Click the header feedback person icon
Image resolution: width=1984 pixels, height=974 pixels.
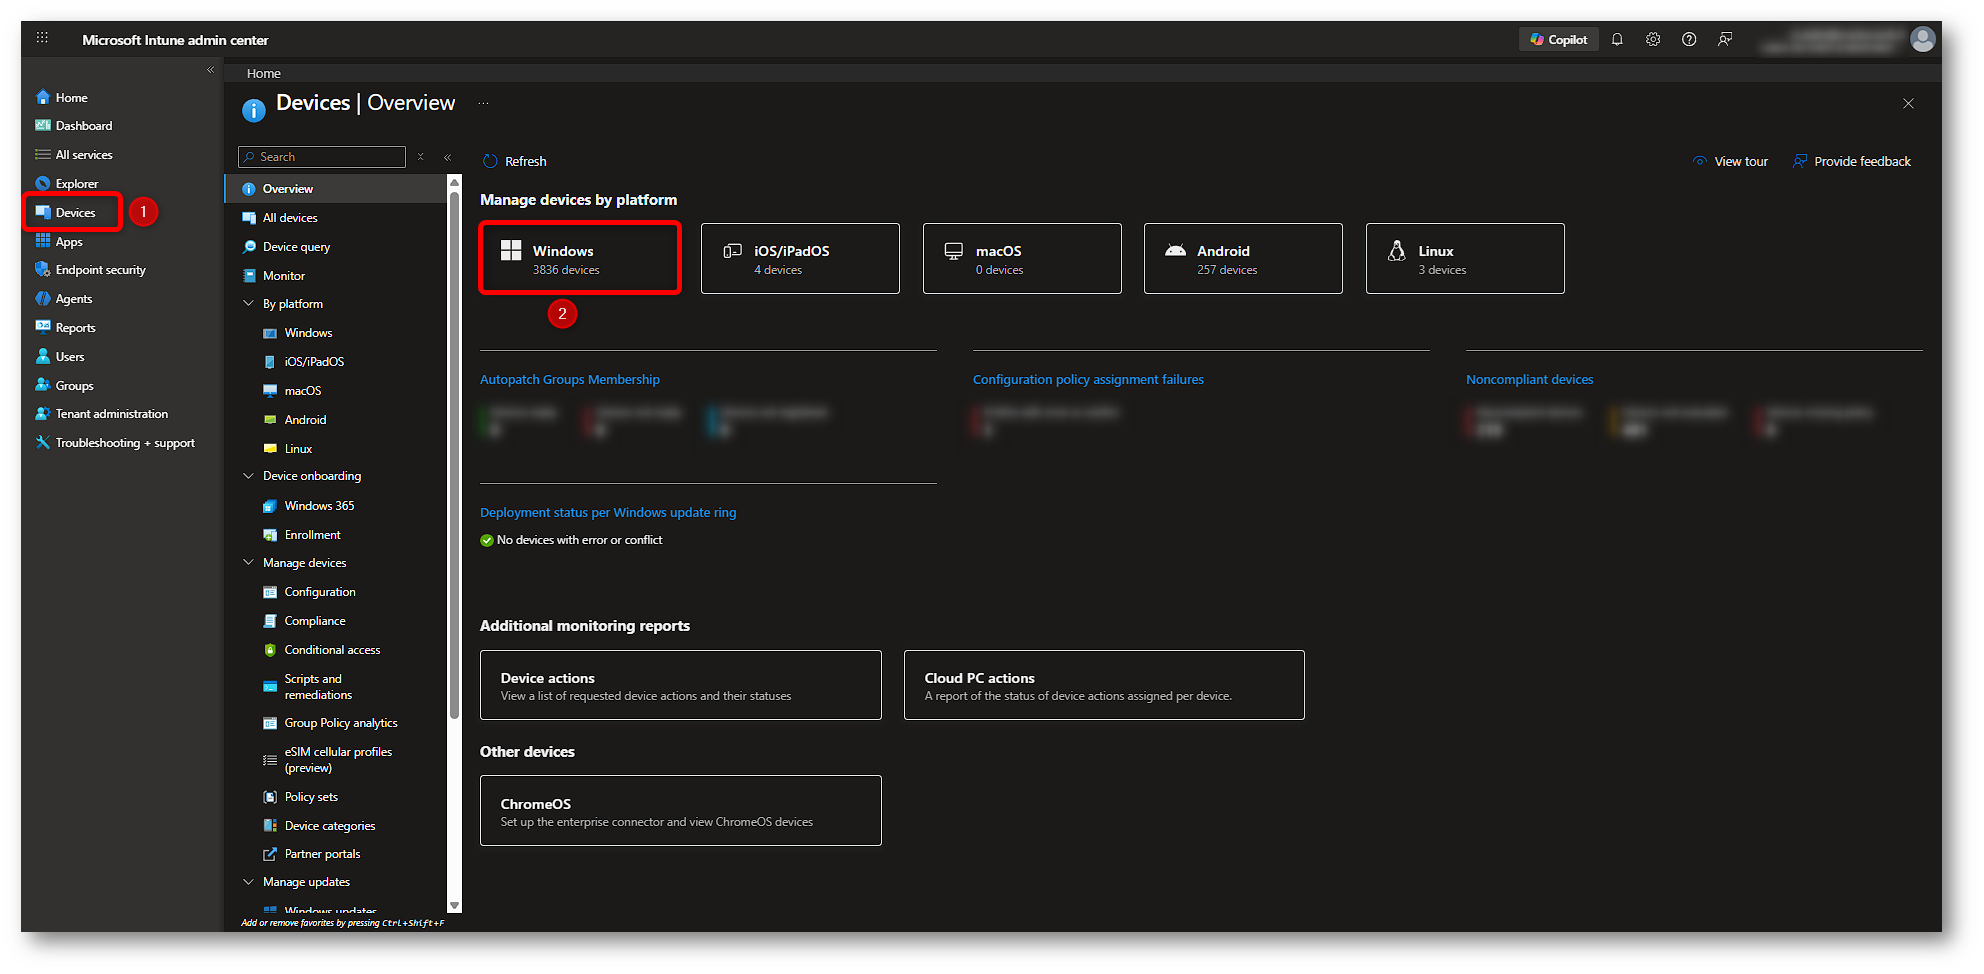coord(1725,40)
